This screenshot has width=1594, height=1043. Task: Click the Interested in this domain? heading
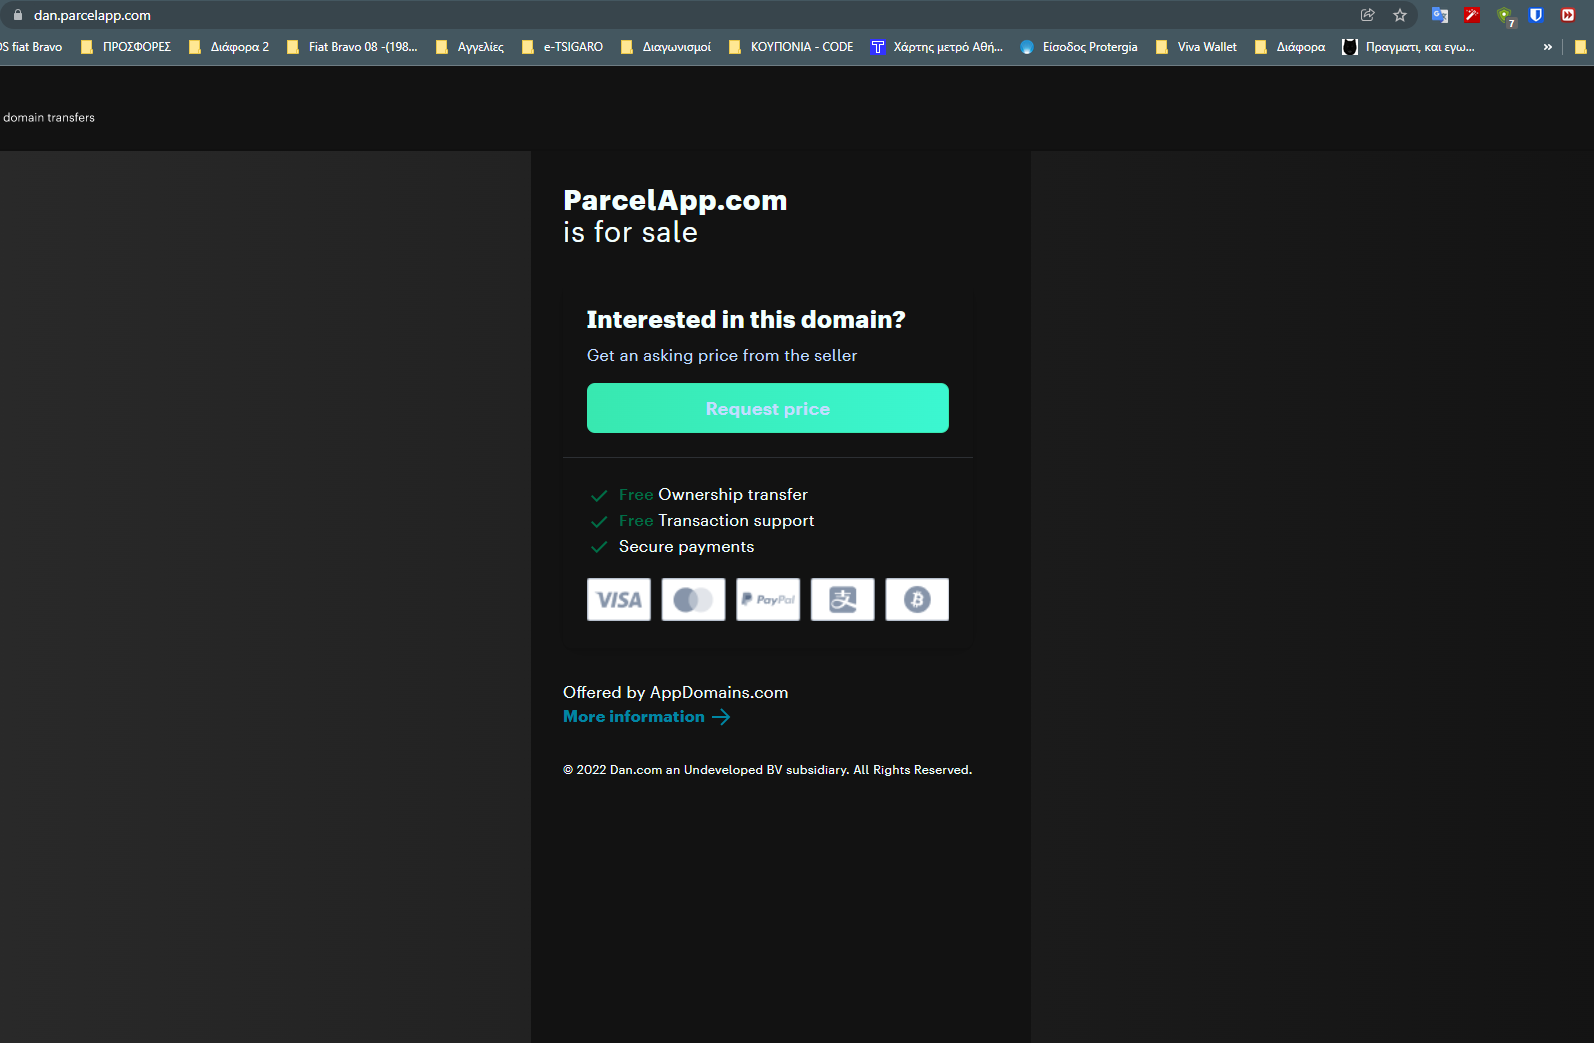[746, 319]
